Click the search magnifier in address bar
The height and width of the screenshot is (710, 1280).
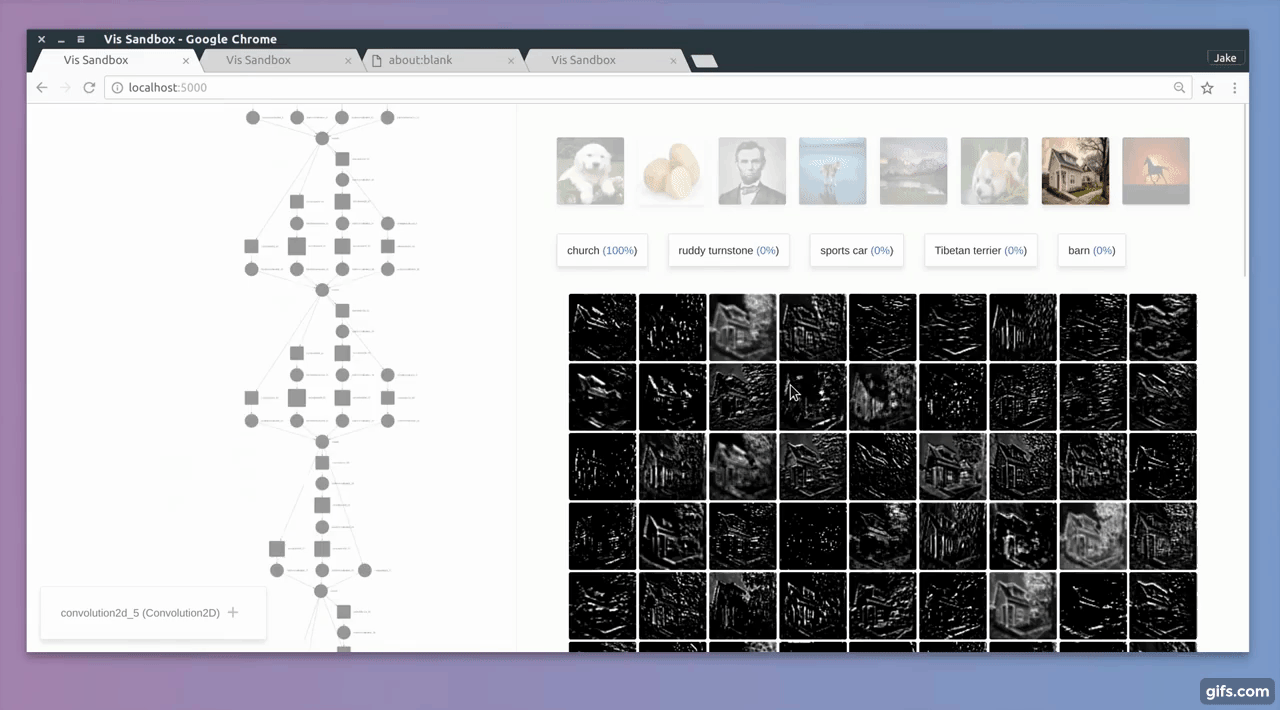tap(1180, 88)
